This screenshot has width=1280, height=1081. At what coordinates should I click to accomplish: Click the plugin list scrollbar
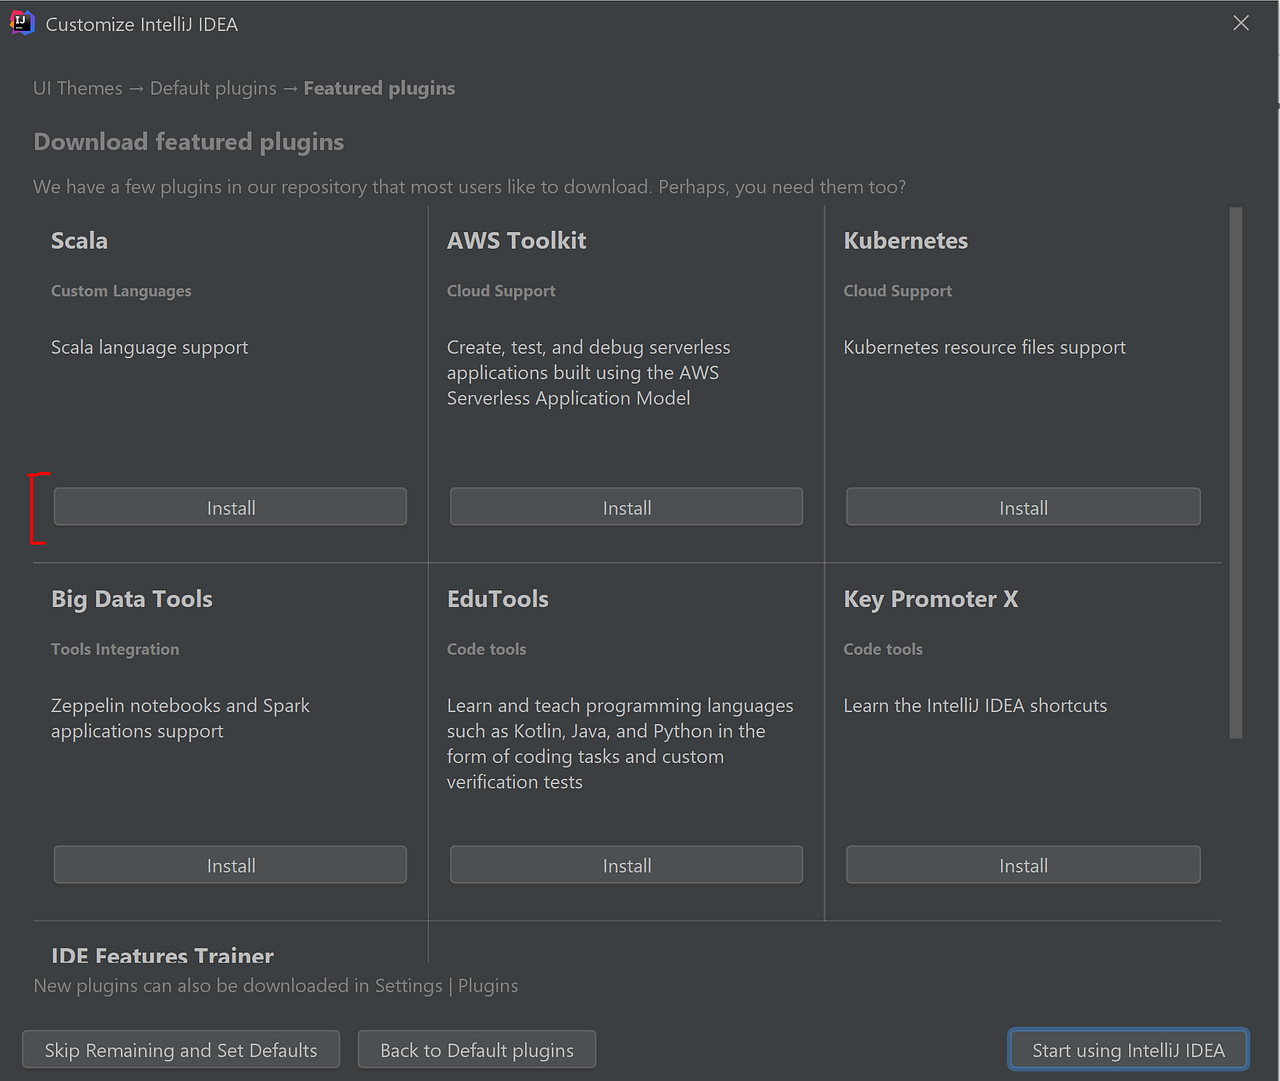tap(1236, 470)
